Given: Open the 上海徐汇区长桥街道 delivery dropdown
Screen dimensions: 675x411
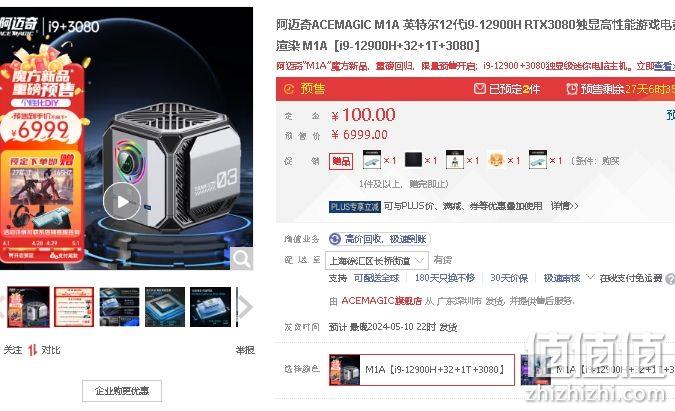Looking at the screenshot, I should click(x=377, y=260).
